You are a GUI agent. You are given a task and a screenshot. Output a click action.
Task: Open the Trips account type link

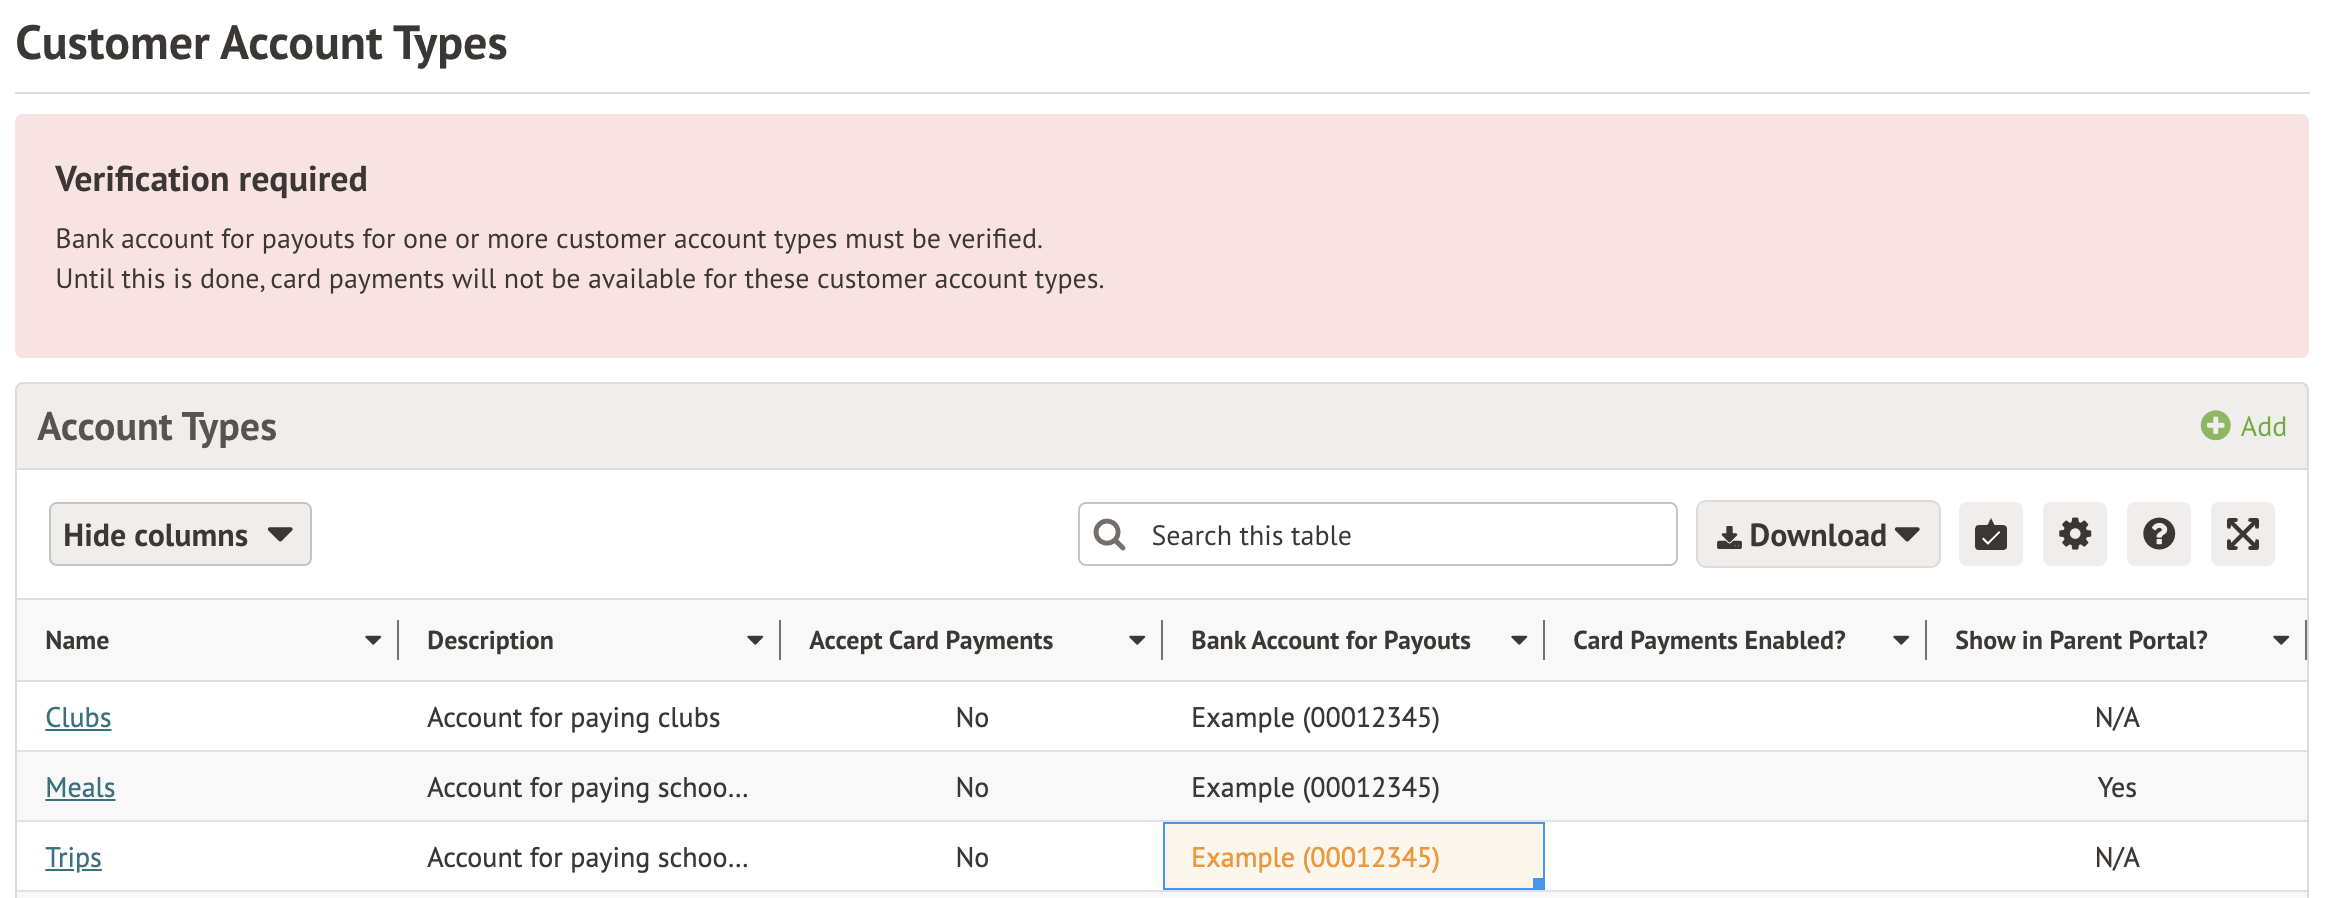click(x=73, y=858)
